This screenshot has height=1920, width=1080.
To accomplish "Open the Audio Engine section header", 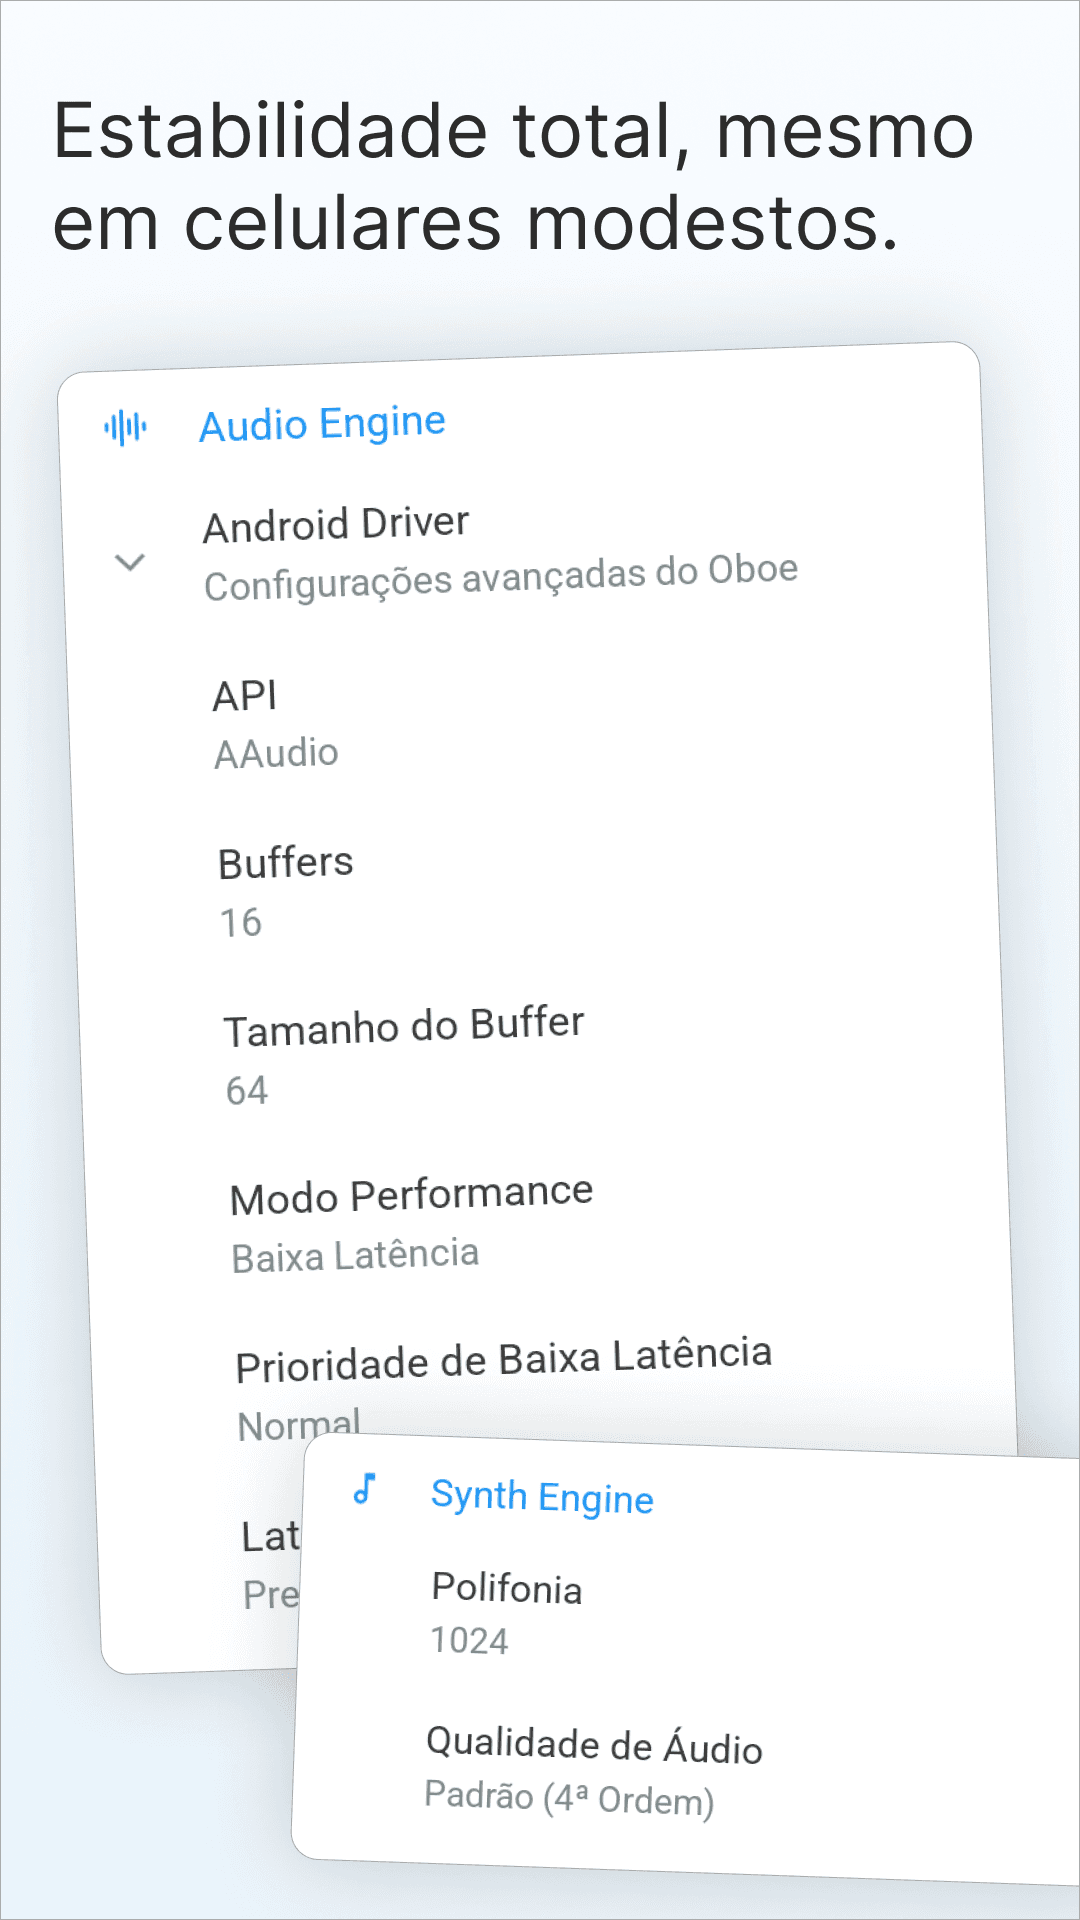I will coord(322,424).
